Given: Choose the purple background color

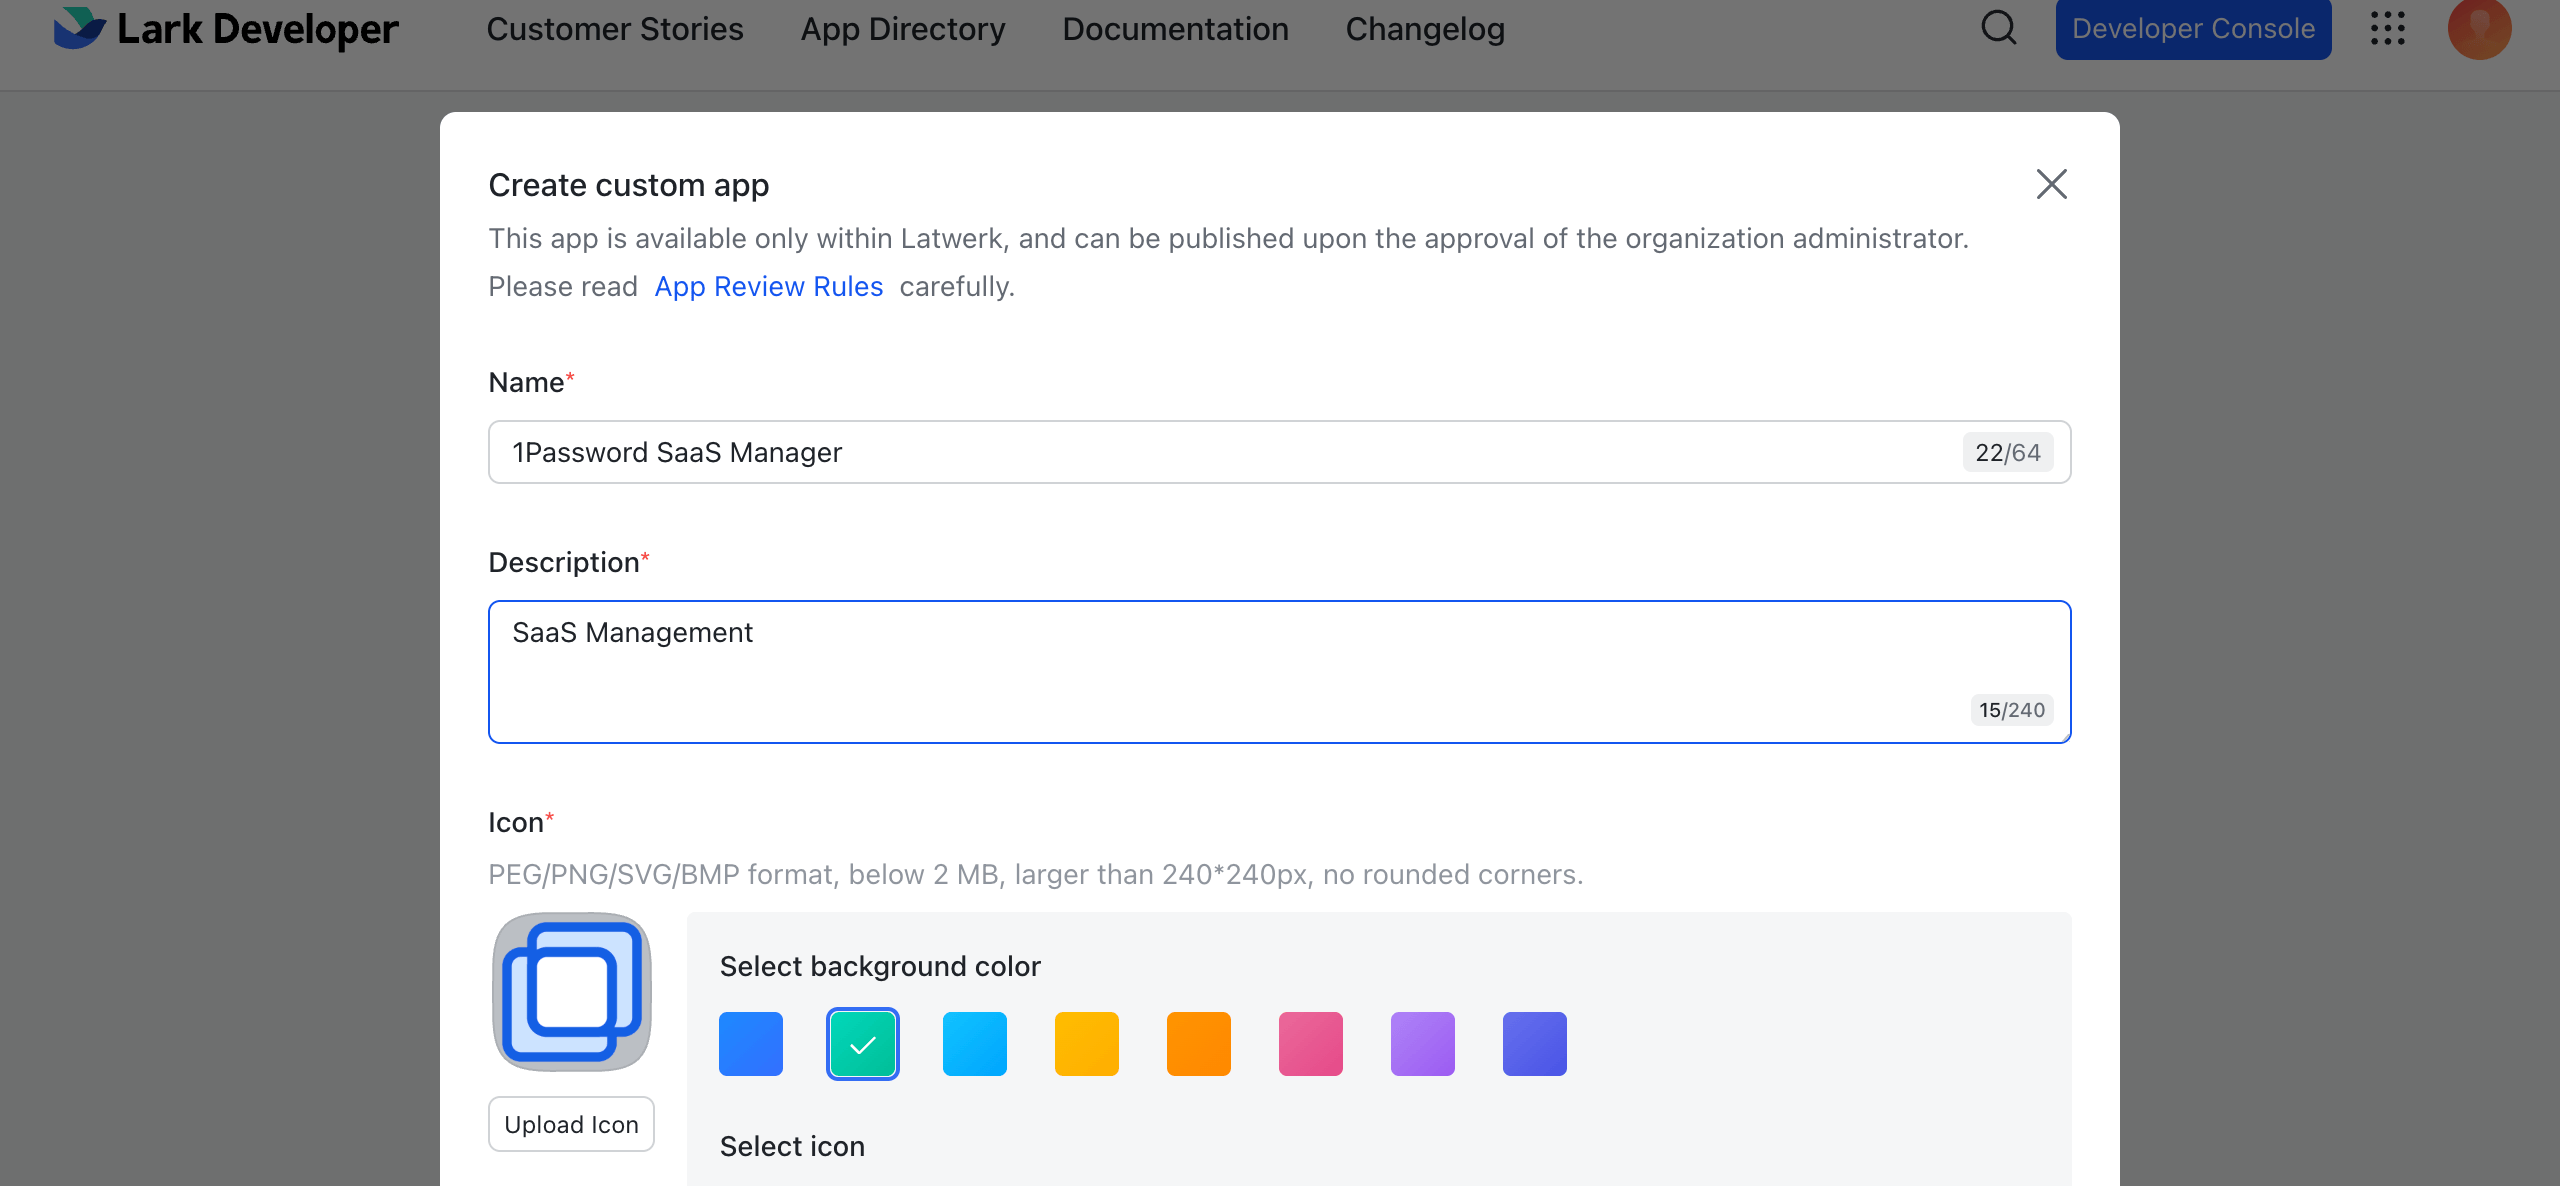Looking at the screenshot, I should (1422, 1044).
